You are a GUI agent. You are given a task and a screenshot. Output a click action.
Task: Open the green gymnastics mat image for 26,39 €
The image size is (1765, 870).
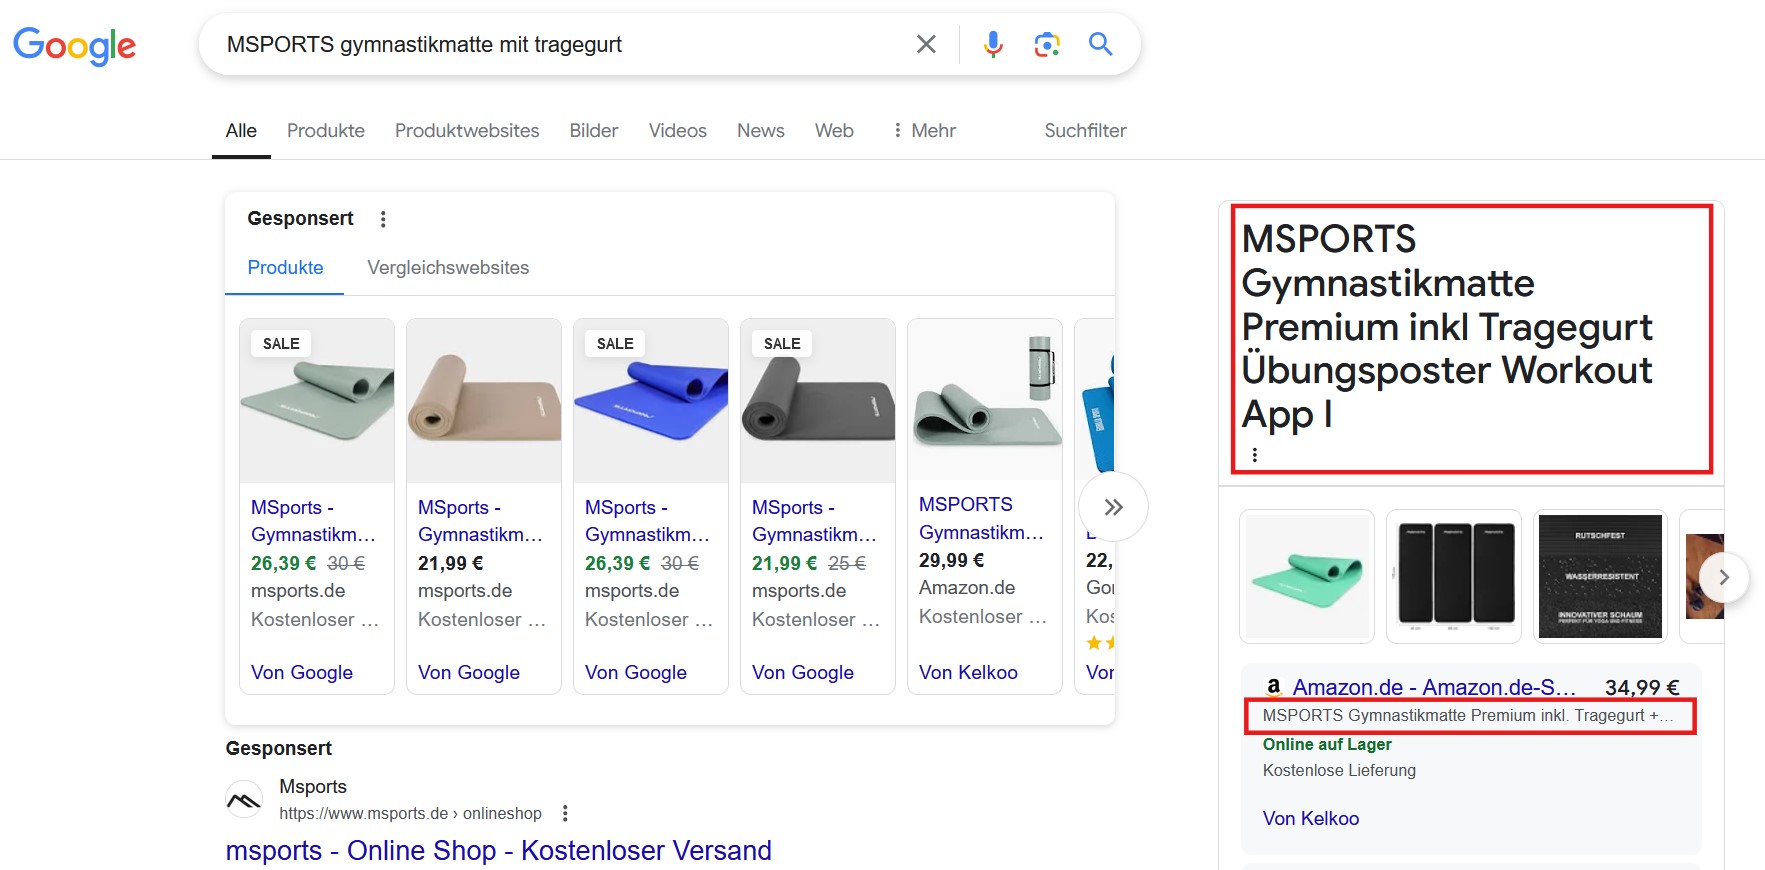317,401
